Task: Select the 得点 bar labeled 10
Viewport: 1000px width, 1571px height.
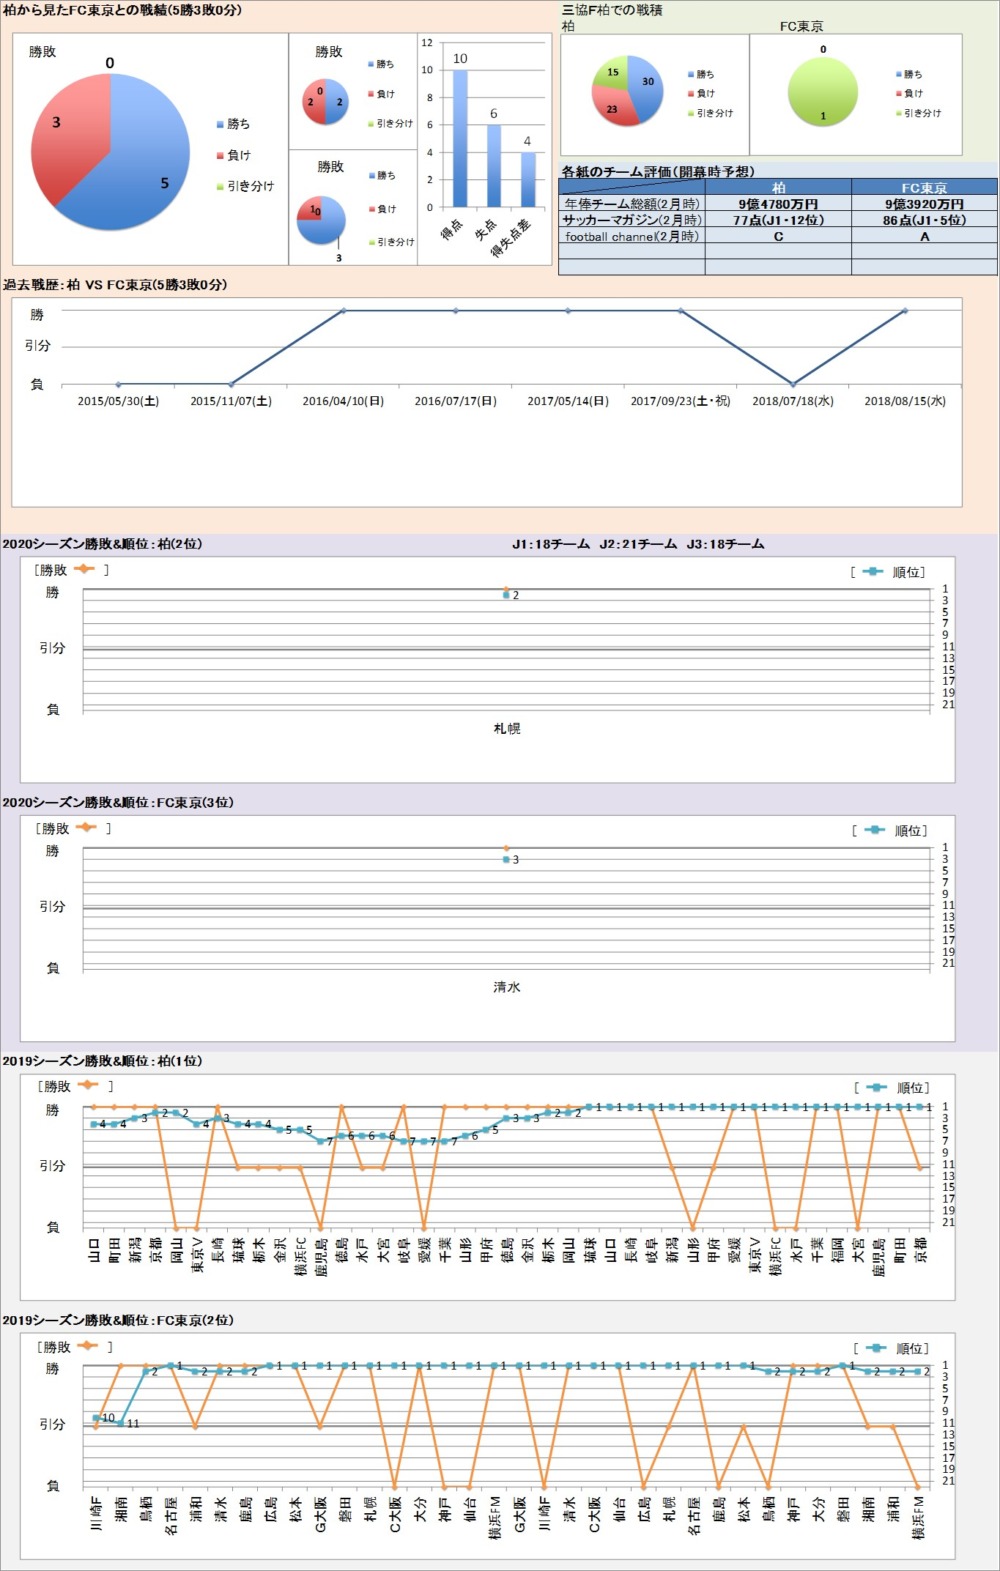Action: [x=460, y=138]
